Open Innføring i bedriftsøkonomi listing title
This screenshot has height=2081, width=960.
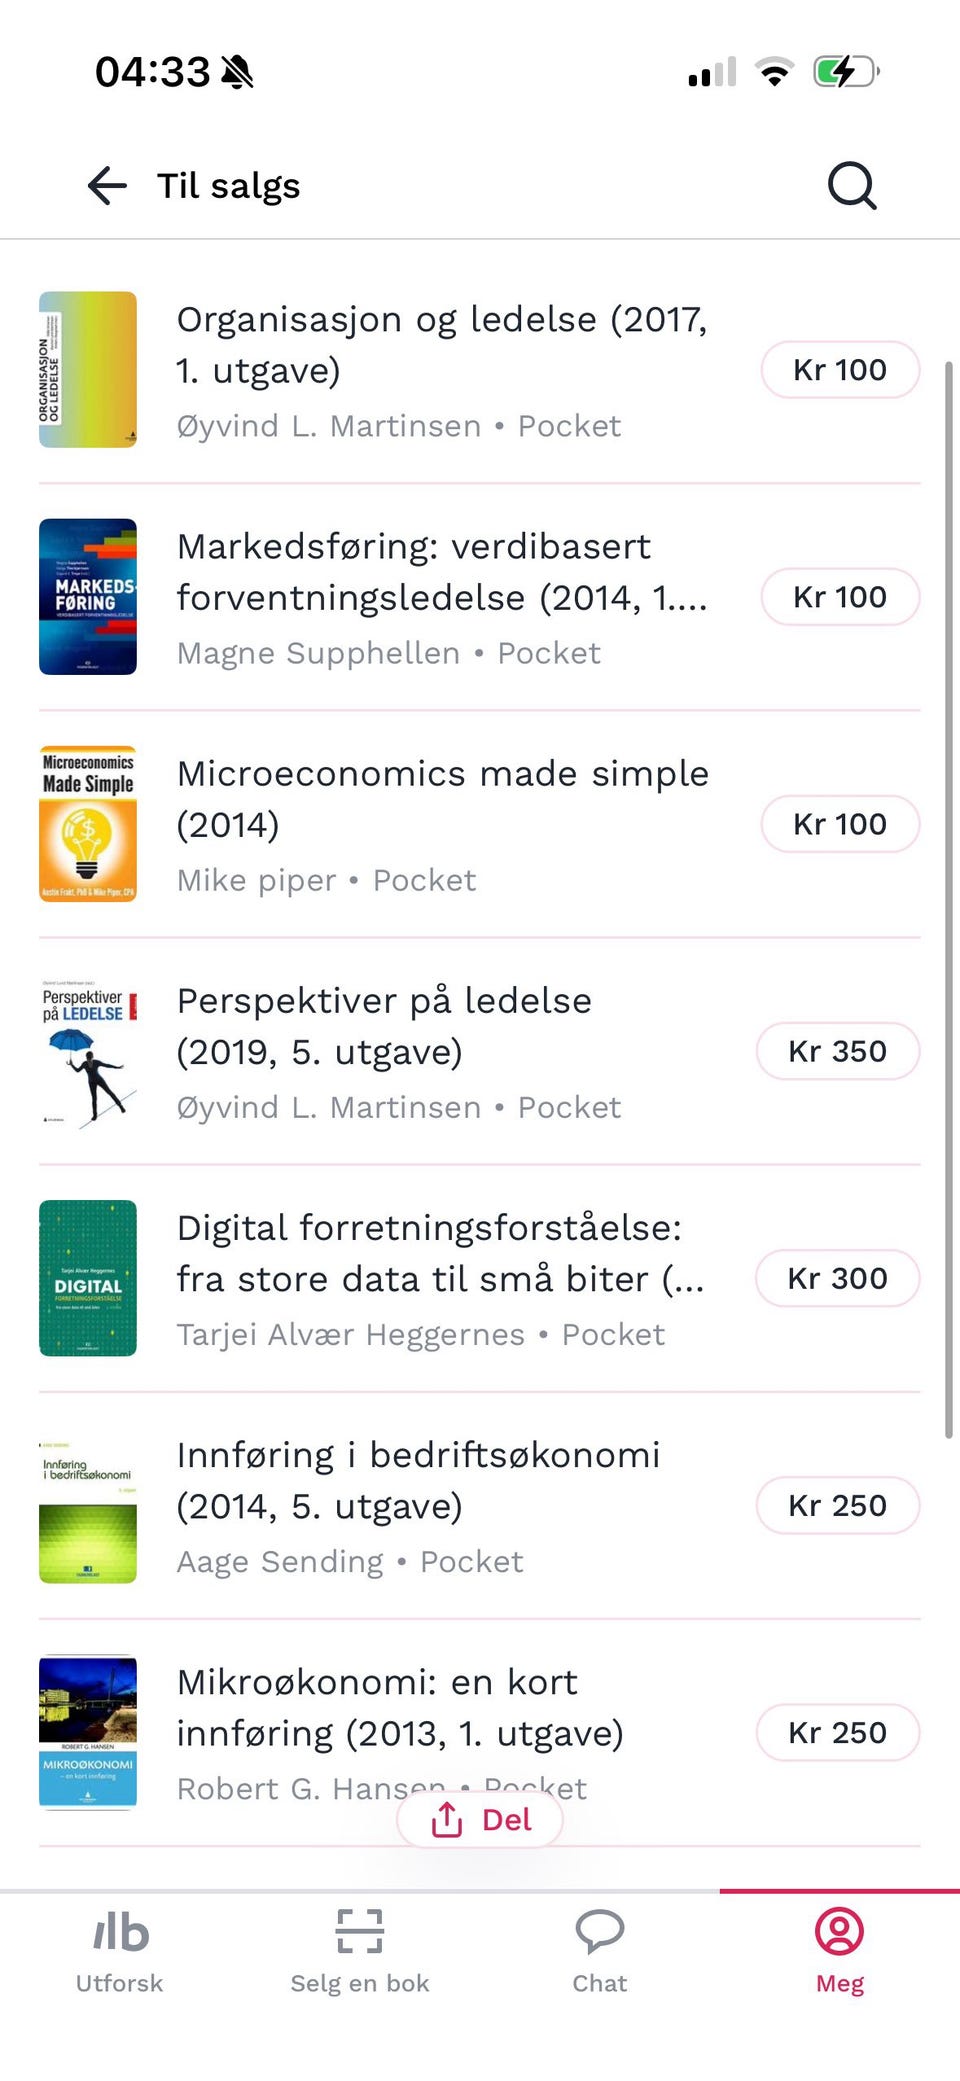418,1480
